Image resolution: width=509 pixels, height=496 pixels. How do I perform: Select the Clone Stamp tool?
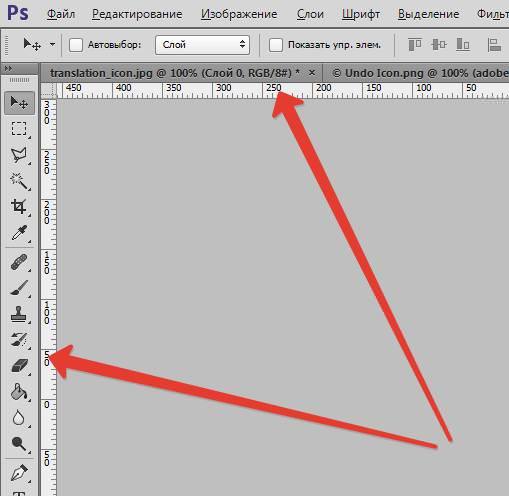pos(19,314)
